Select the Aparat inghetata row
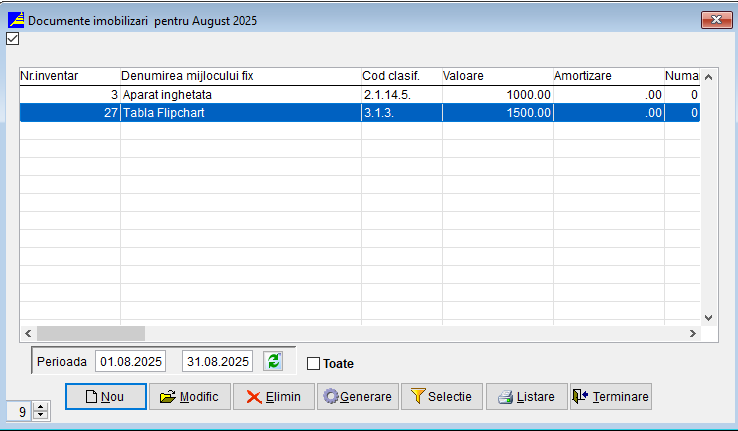The height and width of the screenshot is (431, 738). point(240,95)
